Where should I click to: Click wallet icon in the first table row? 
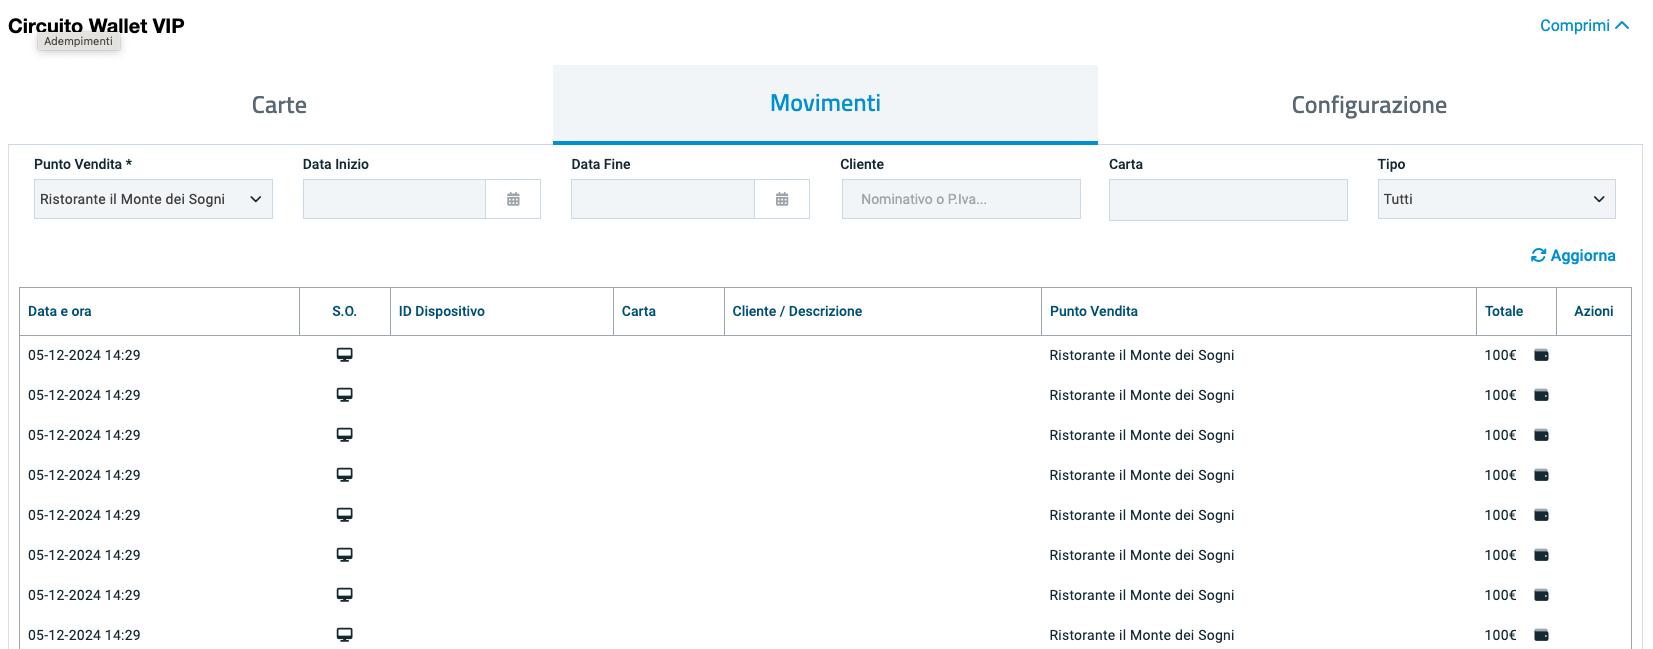(1541, 355)
